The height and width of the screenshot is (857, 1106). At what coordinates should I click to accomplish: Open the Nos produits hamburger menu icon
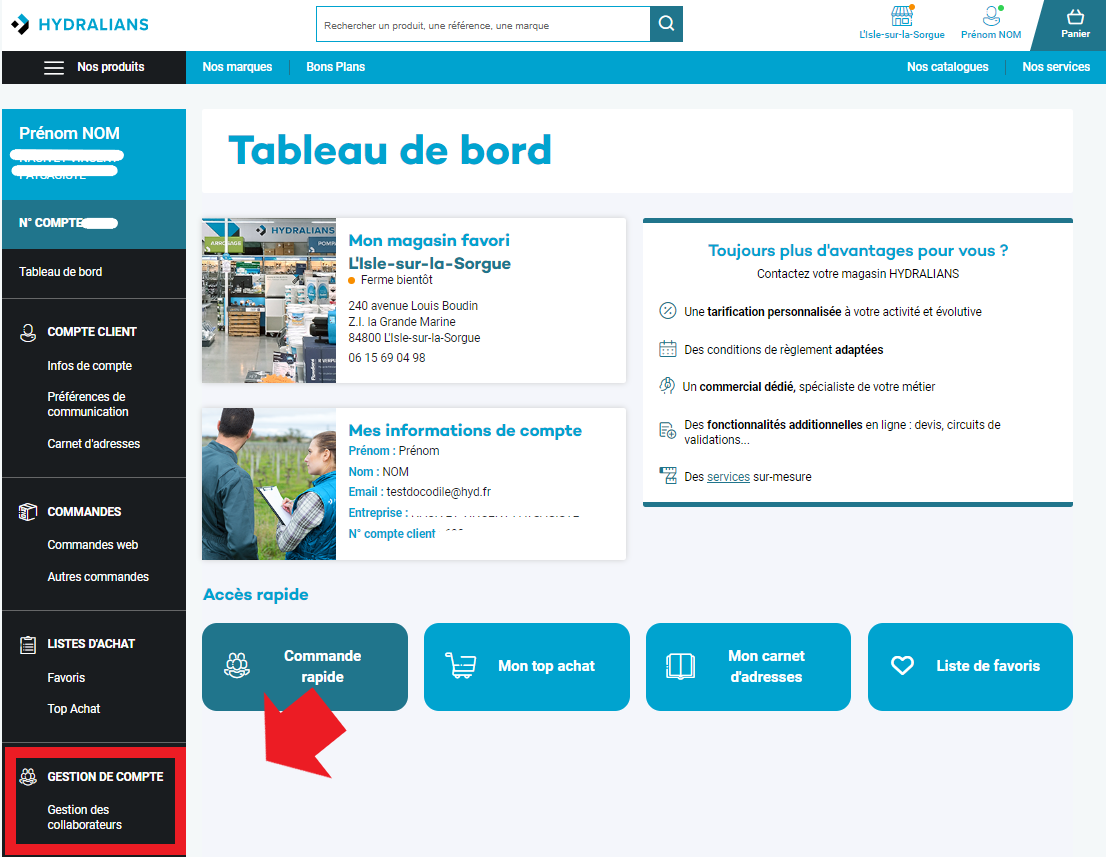(54, 67)
